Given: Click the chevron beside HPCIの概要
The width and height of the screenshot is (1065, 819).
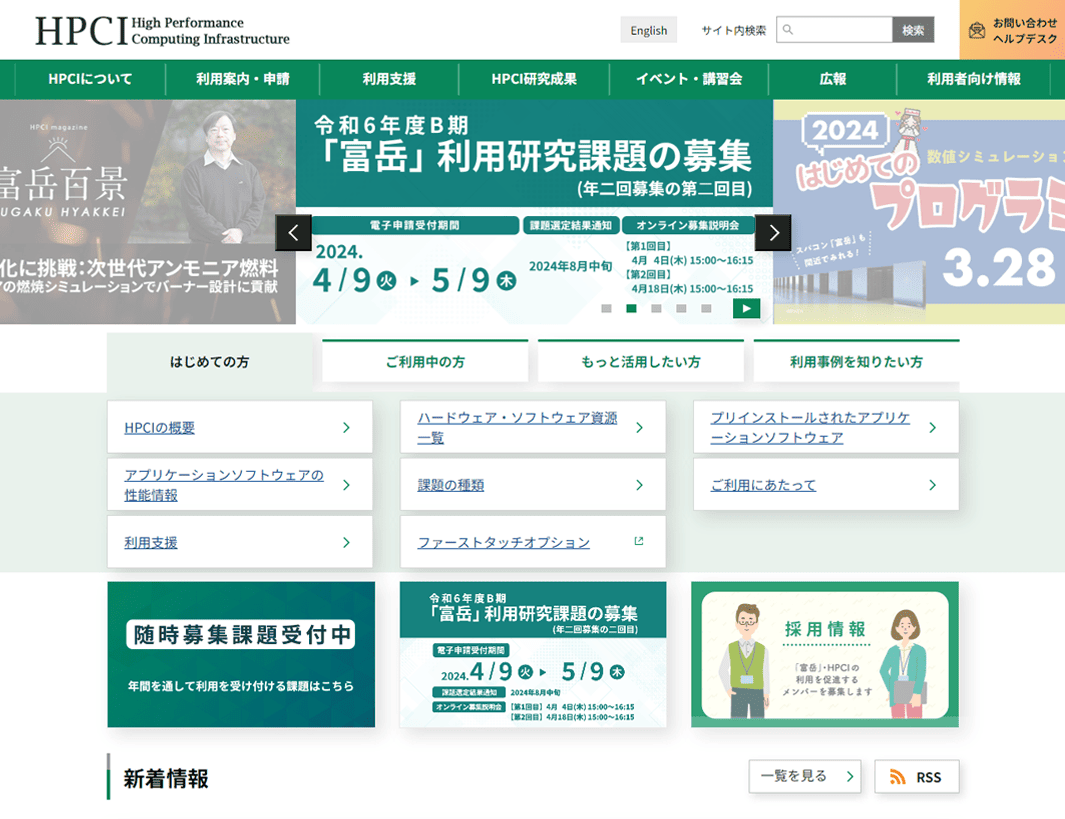Looking at the screenshot, I should [346, 427].
